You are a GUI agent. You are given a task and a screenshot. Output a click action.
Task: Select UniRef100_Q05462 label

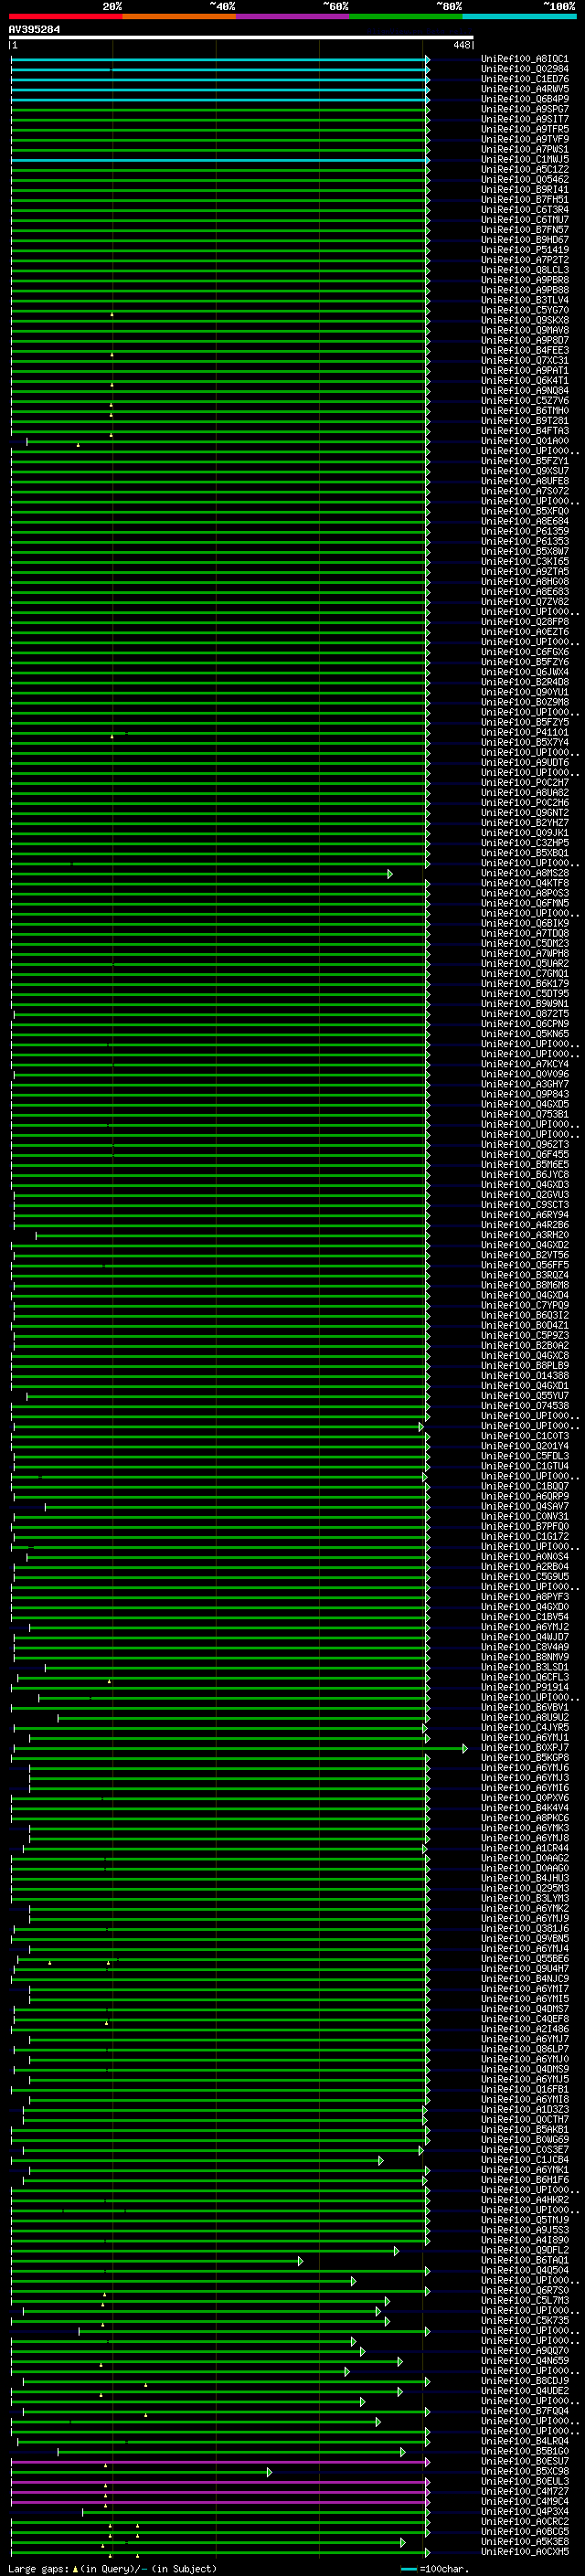524,180
